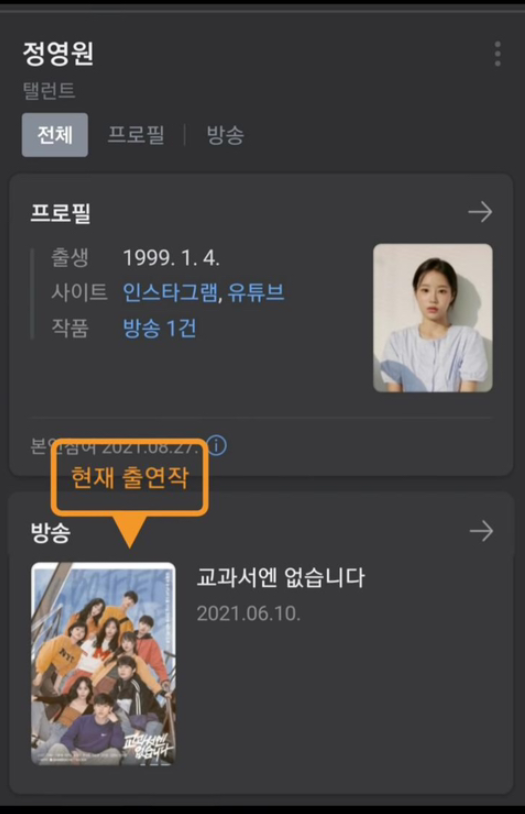Click the 2021.06.10. broadcast date
Viewport: 525px width, 814px height.
(249, 614)
